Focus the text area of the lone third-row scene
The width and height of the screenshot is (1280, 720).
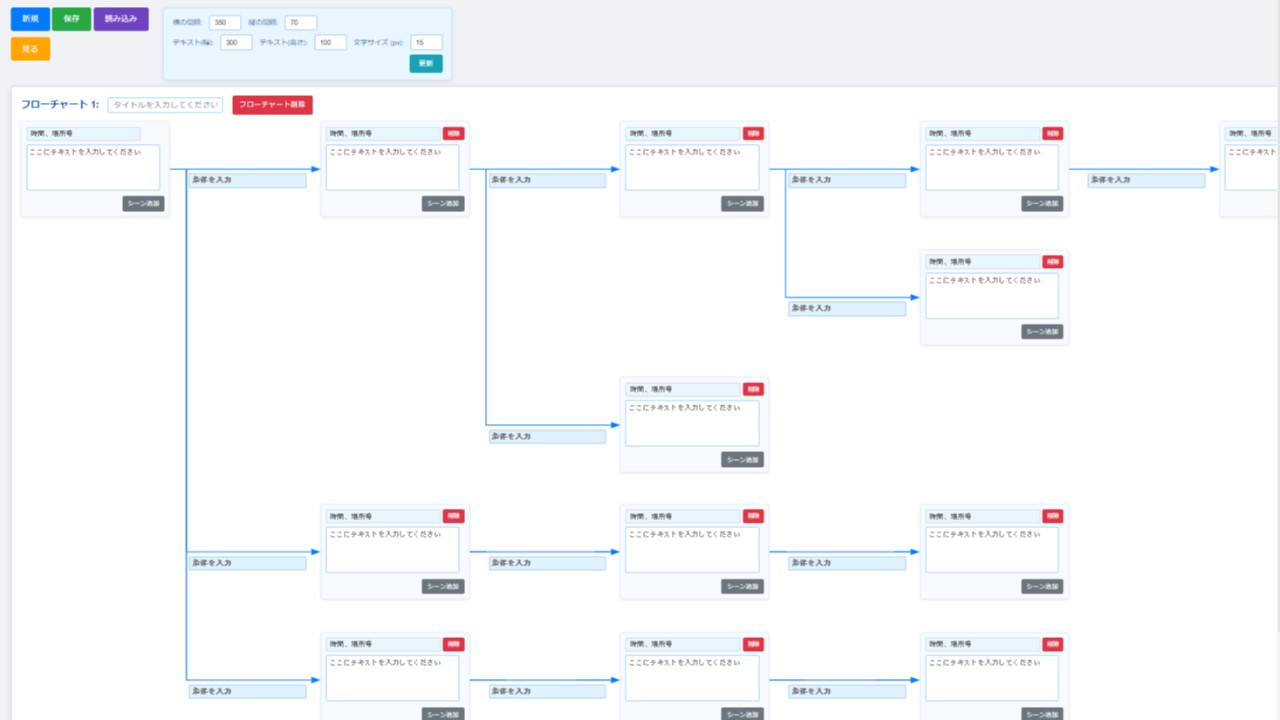pyautogui.click(x=692, y=423)
